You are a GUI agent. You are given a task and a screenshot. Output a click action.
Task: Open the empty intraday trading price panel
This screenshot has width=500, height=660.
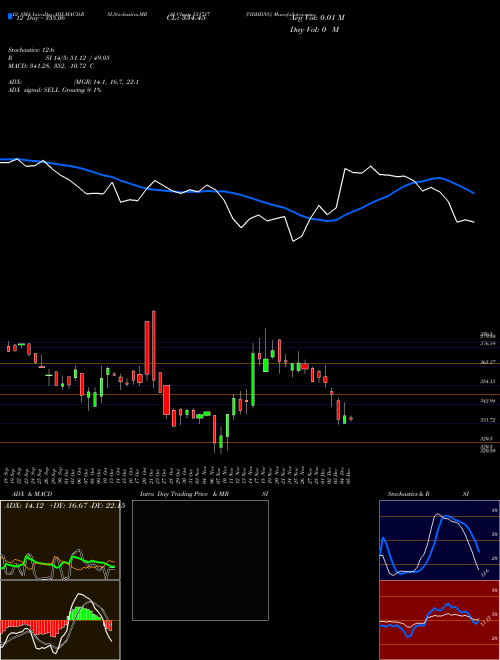[200, 560]
